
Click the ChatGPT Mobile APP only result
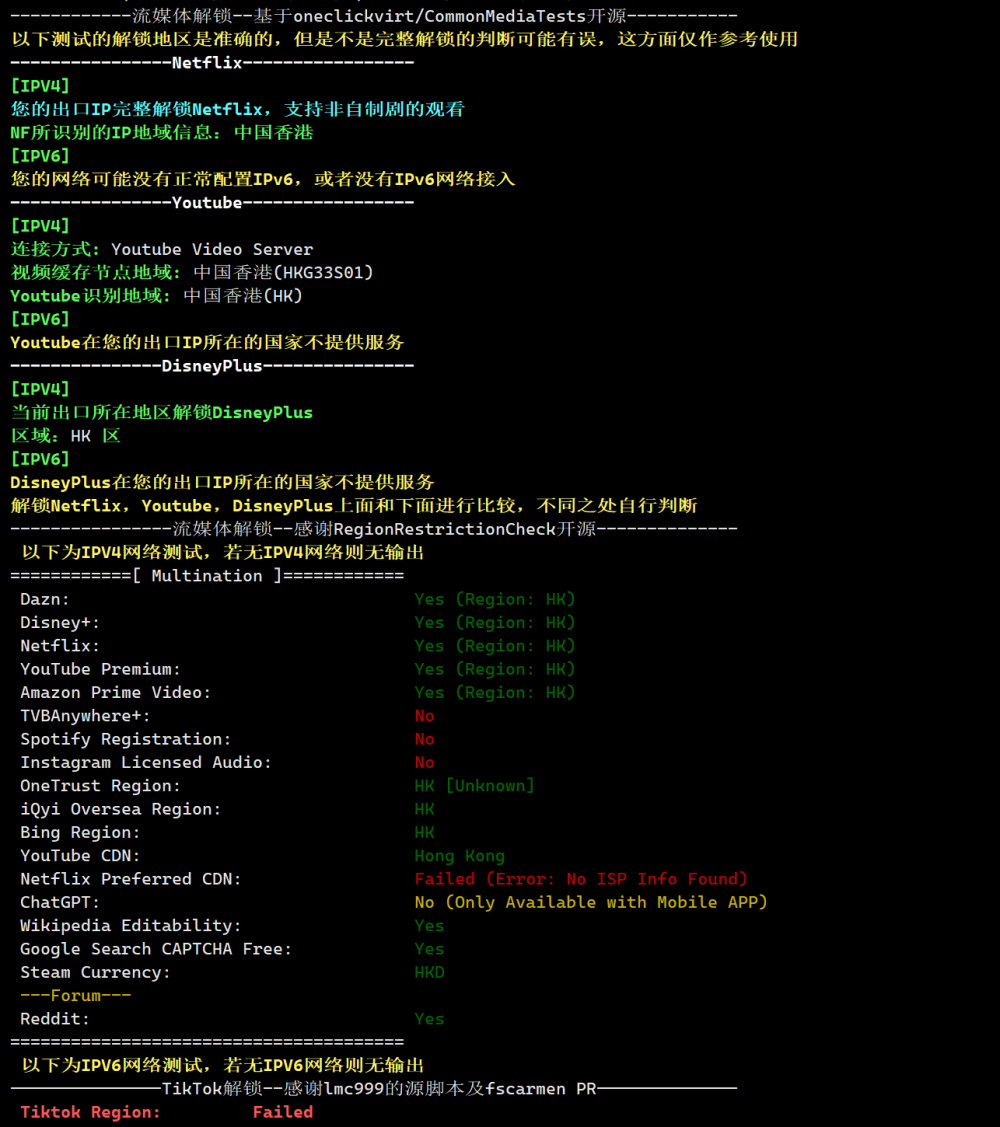(591, 902)
